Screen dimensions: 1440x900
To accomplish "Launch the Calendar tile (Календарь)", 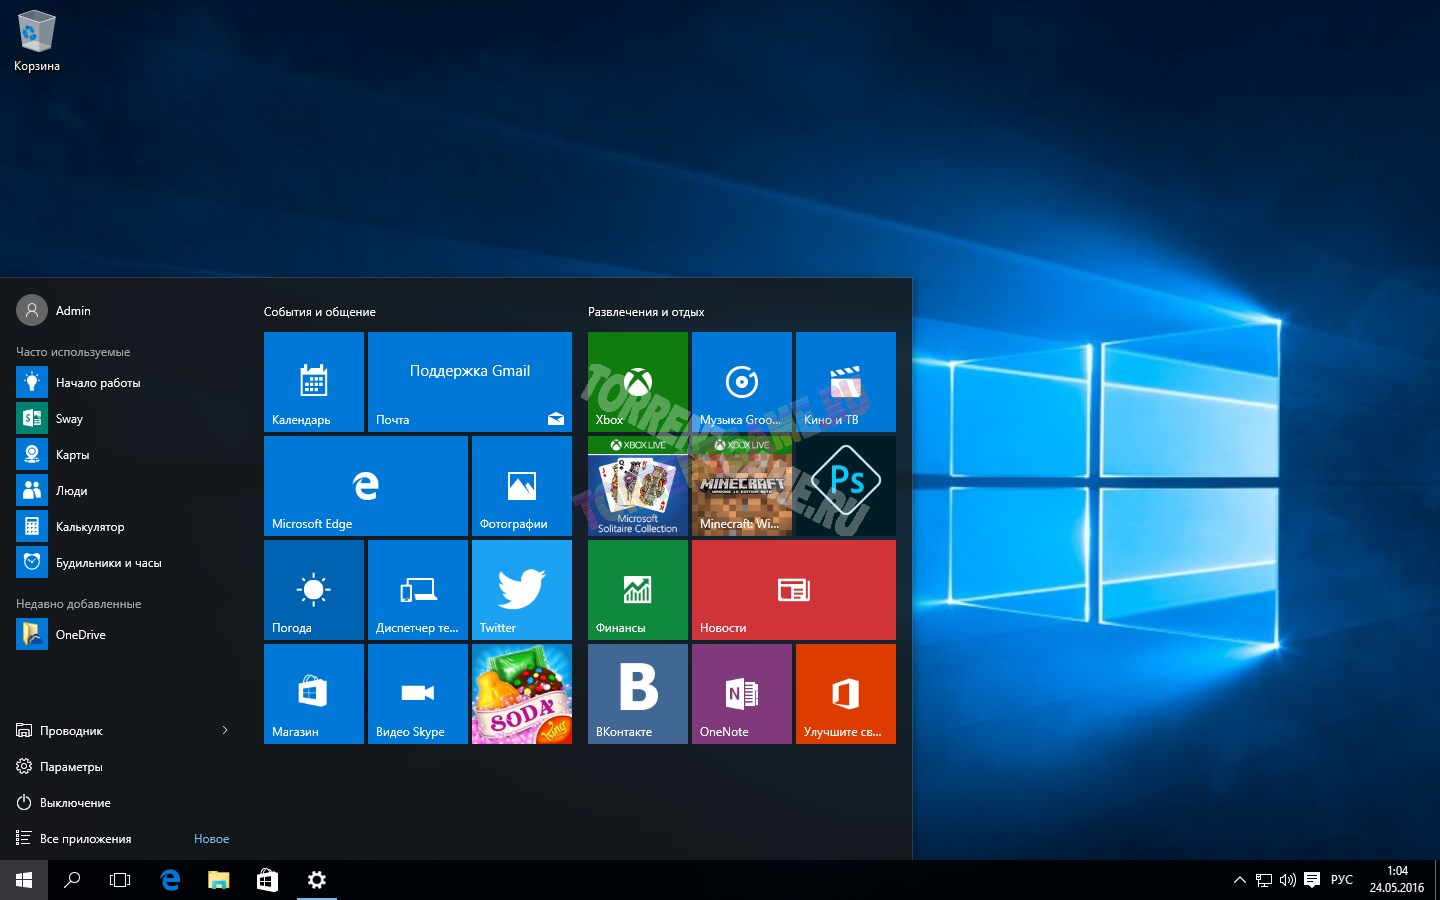I will tap(313, 382).
